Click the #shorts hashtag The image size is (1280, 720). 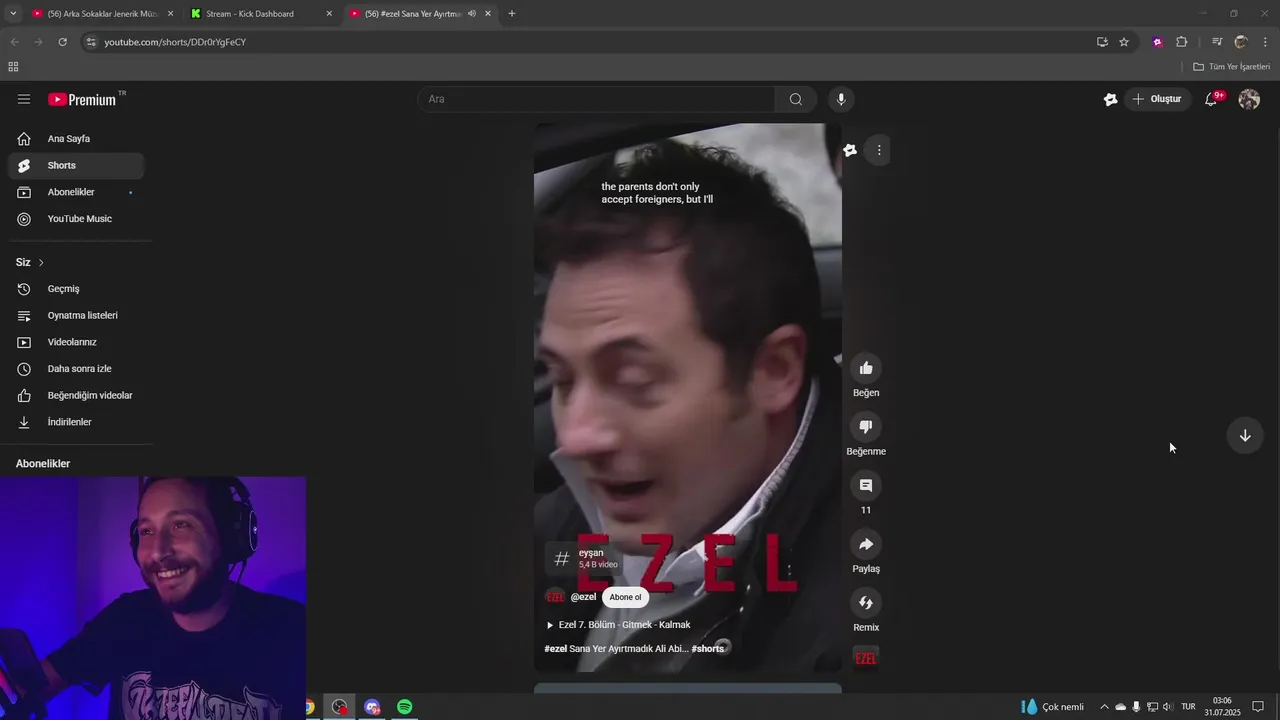(x=708, y=649)
